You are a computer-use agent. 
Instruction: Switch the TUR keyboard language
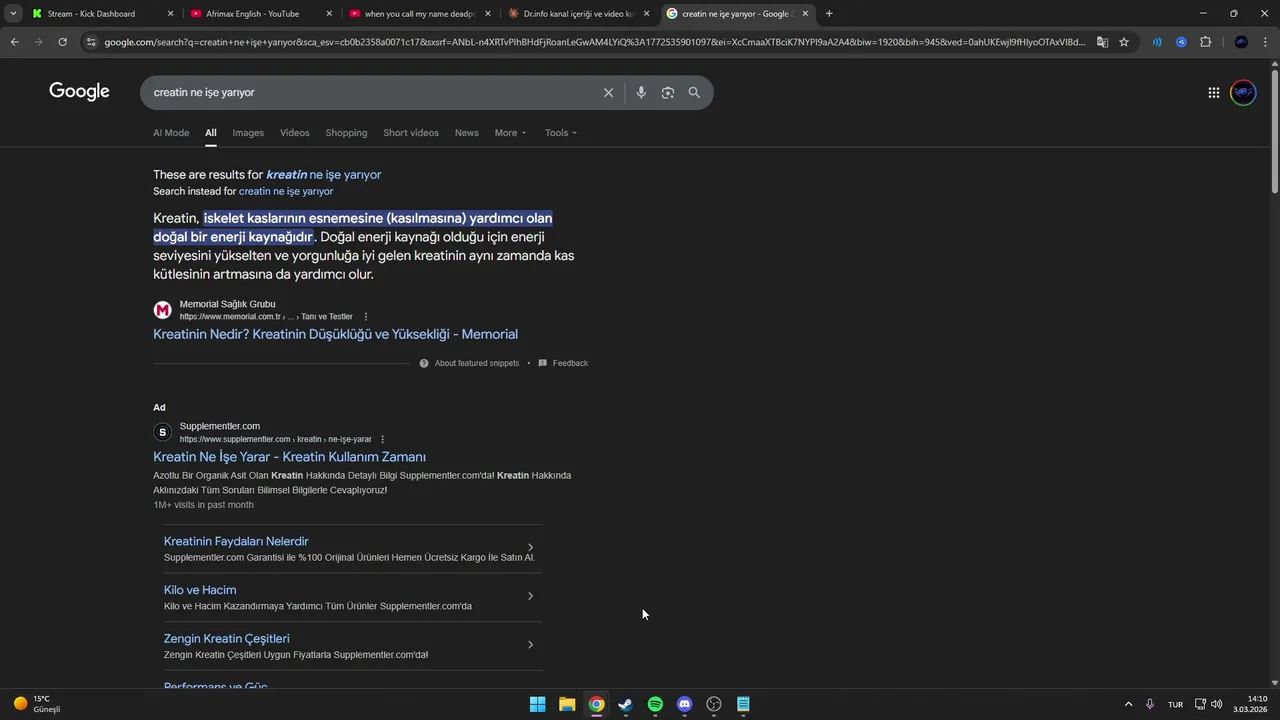click(x=1176, y=704)
